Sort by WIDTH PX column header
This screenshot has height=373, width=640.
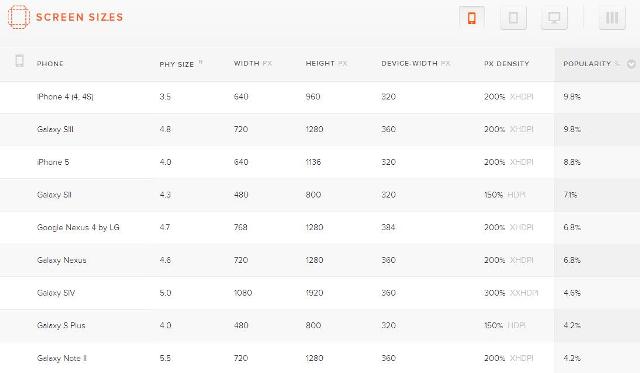click(x=253, y=63)
